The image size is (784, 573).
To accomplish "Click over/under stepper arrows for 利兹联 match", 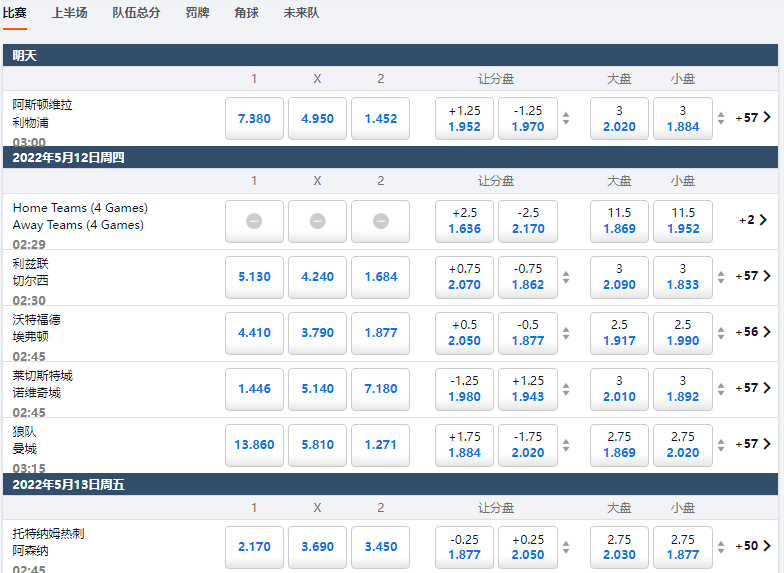I will point(721,277).
